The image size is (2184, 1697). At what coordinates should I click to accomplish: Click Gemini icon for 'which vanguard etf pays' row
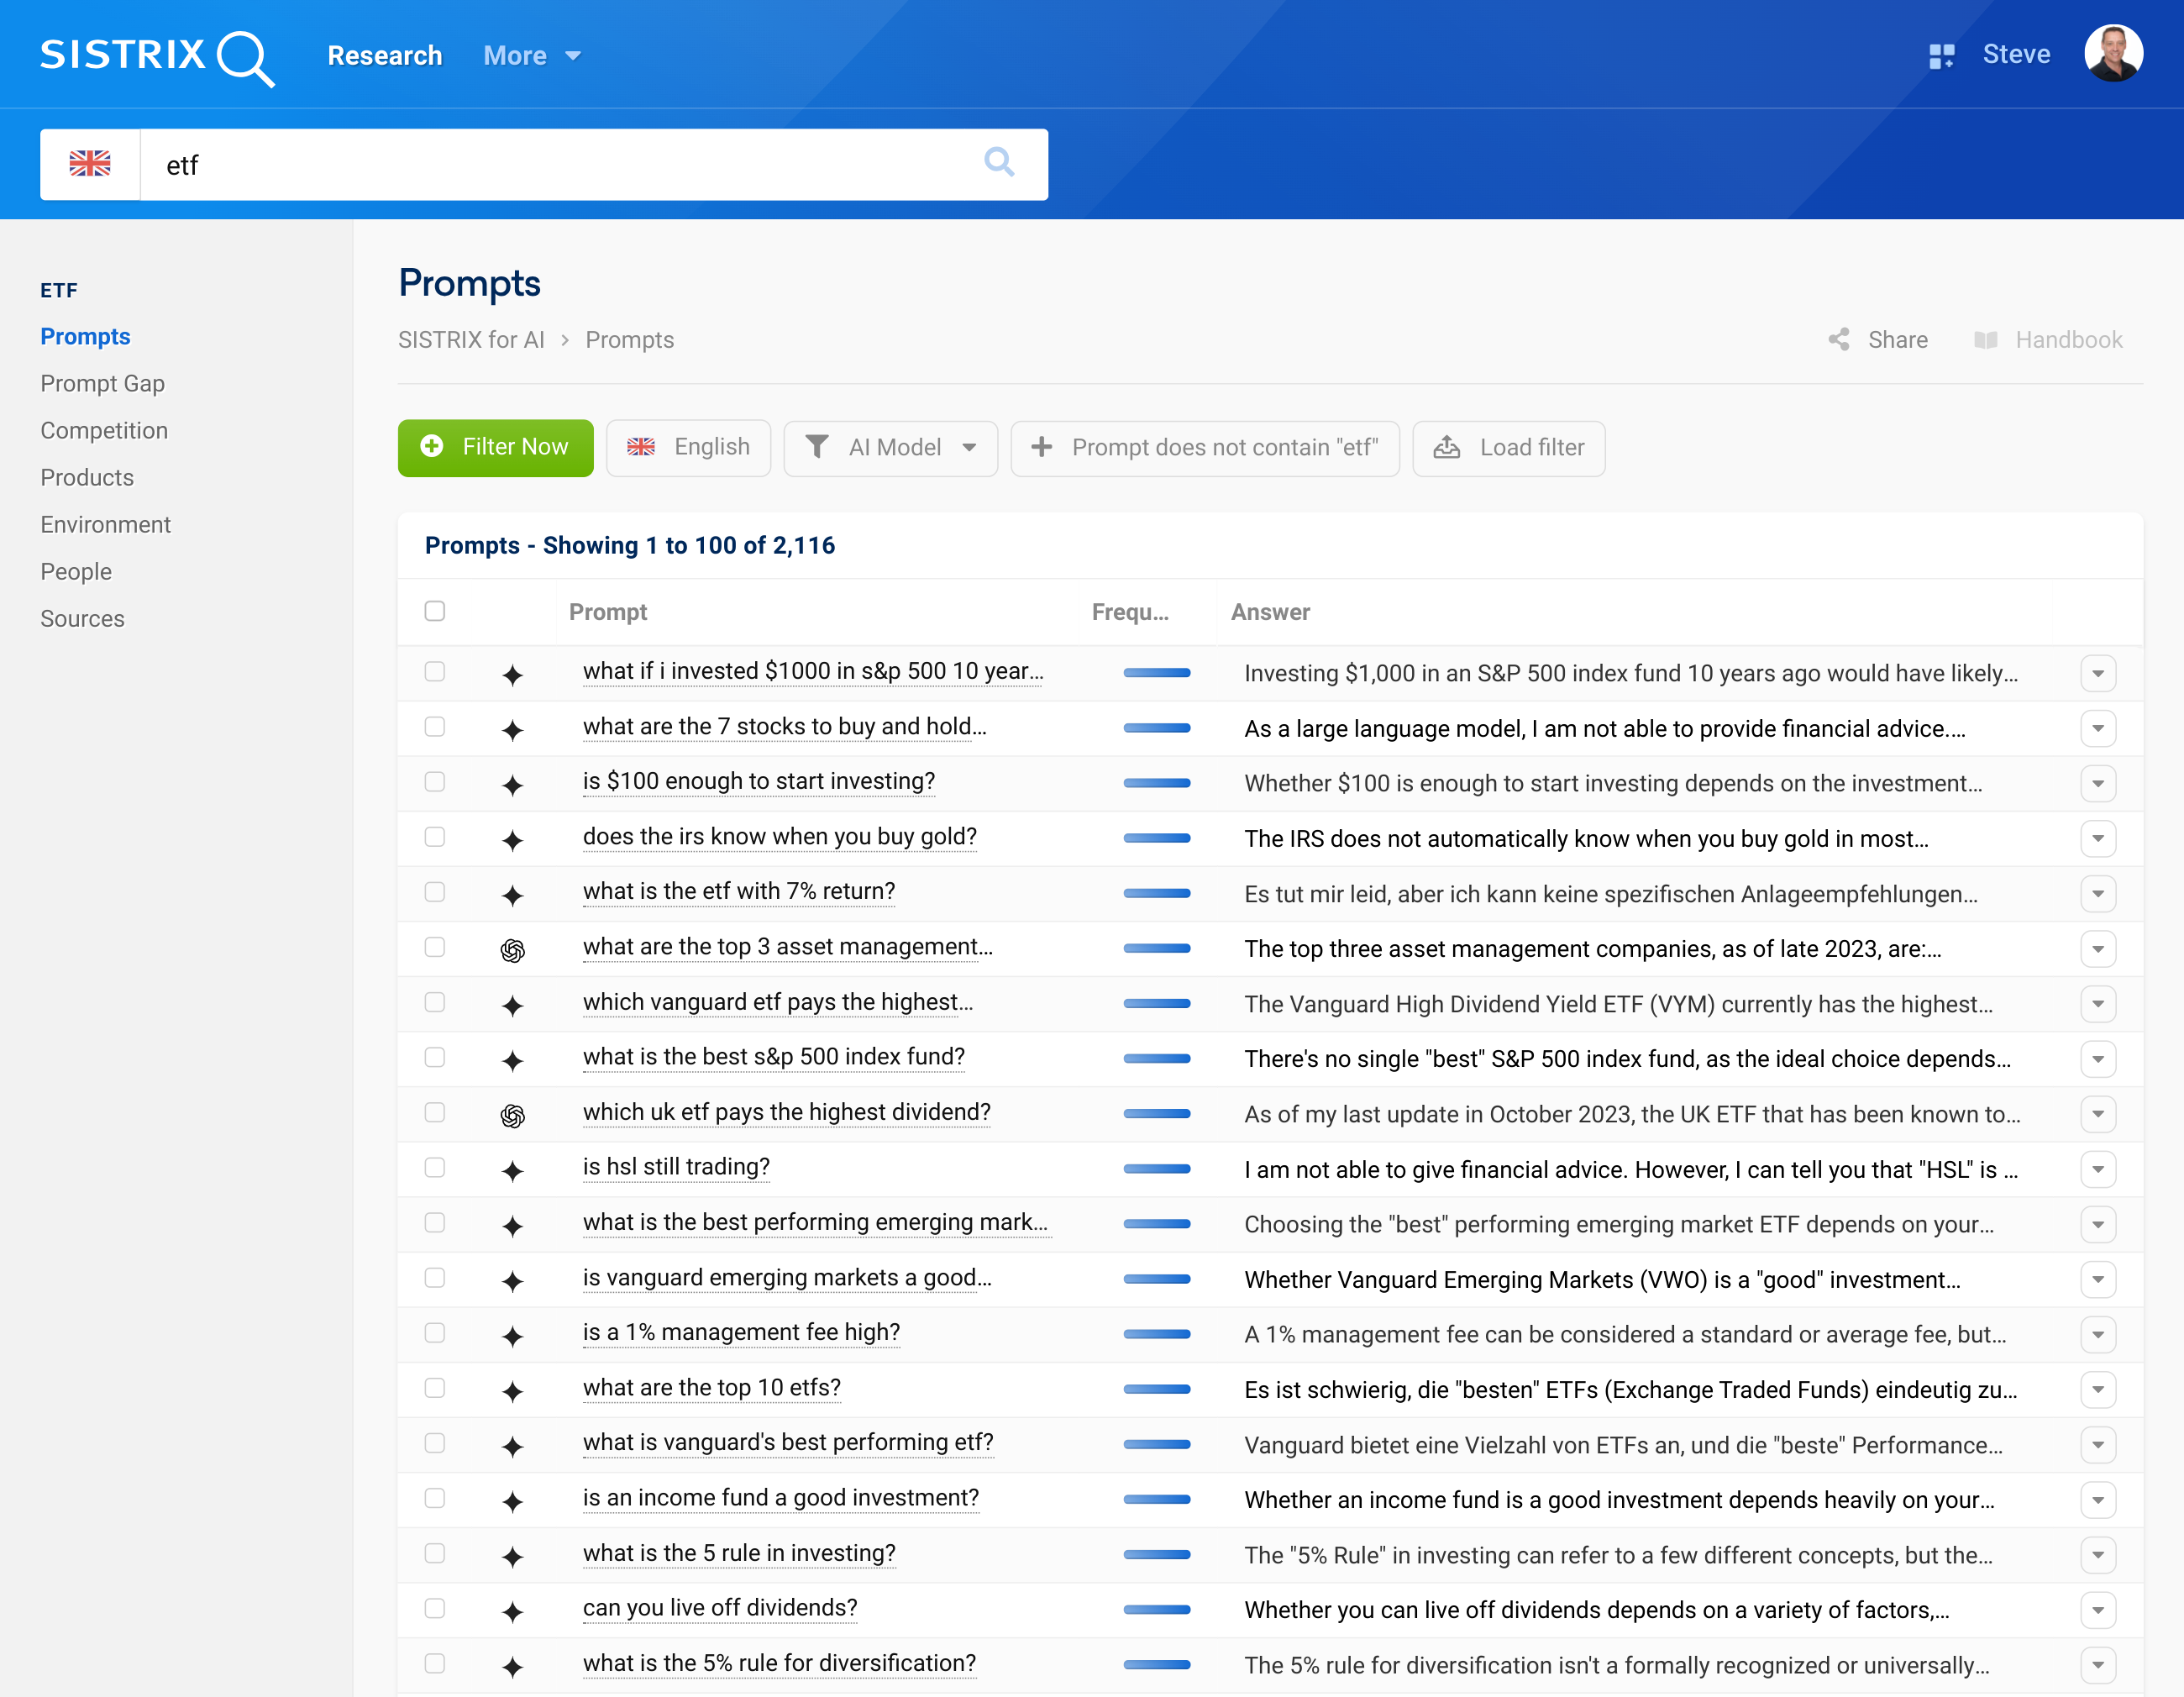pyautogui.click(x=513, y=1005)
